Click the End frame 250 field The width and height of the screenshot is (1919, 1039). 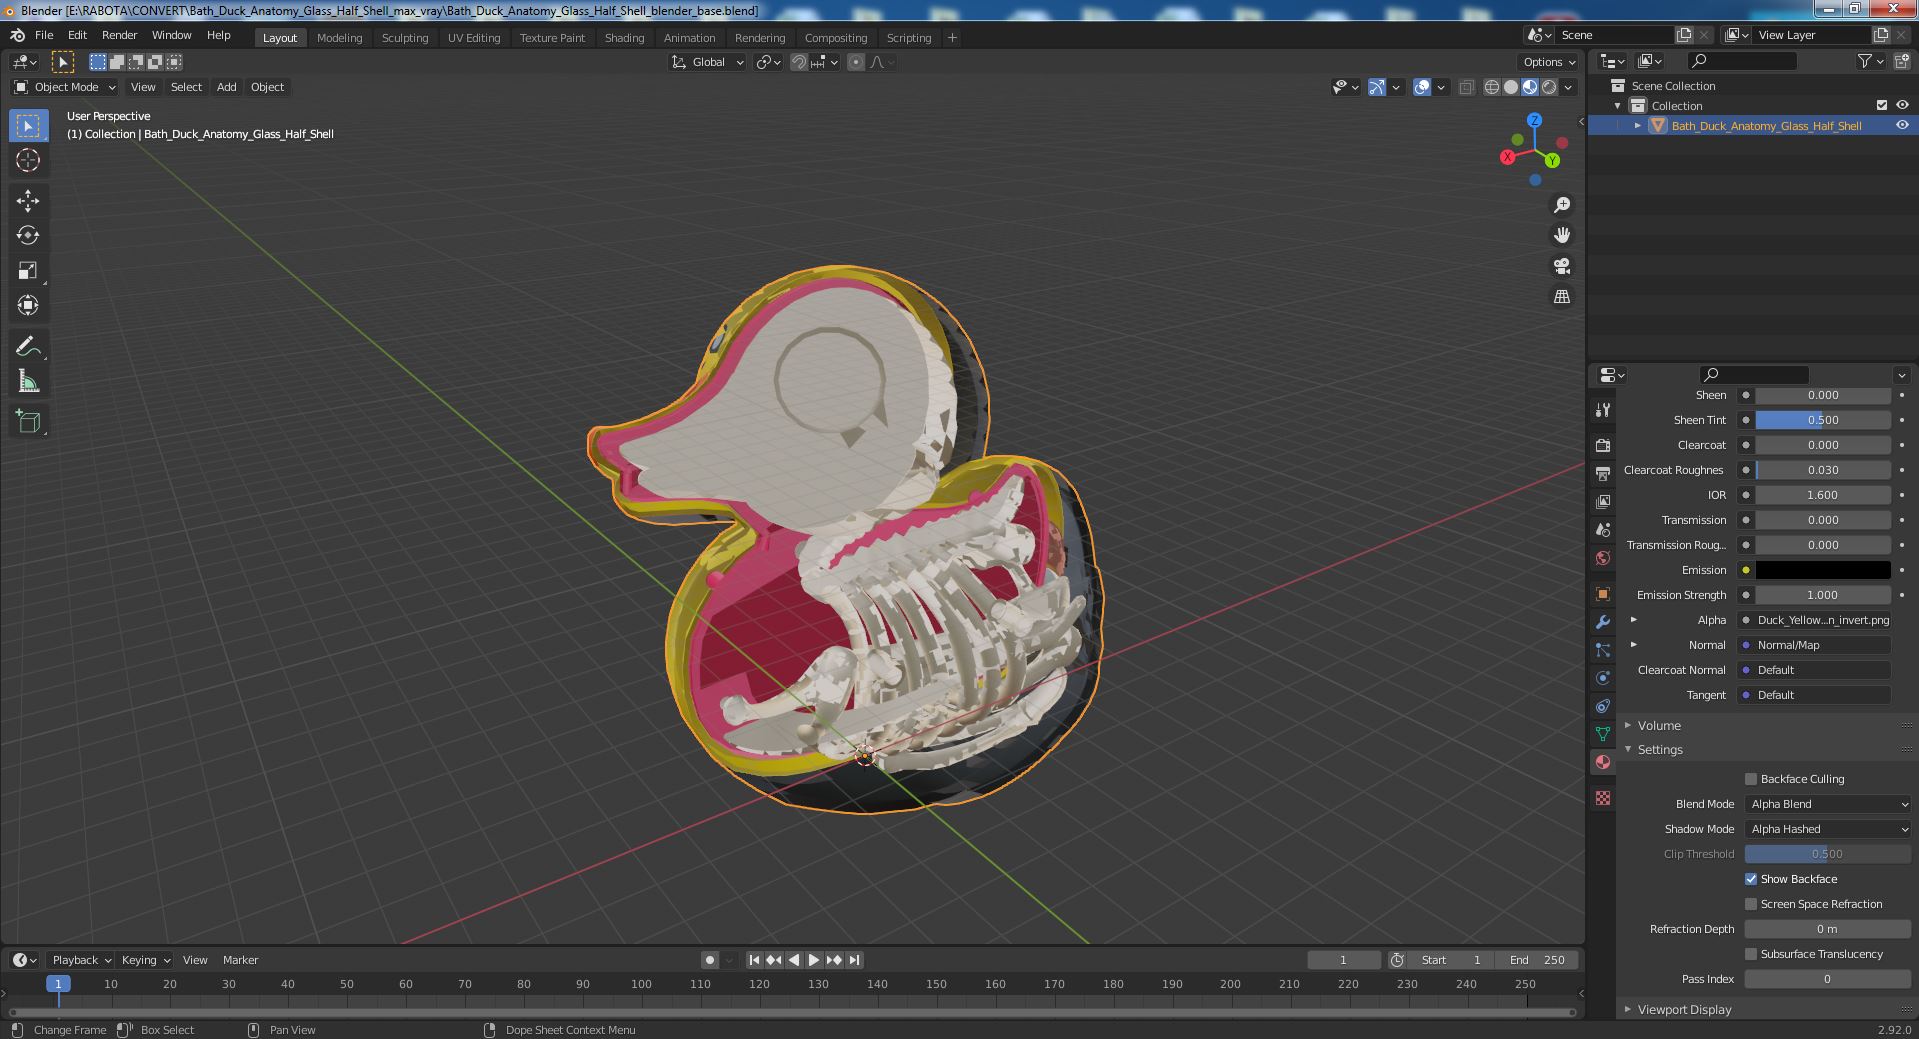(1537, 960)
